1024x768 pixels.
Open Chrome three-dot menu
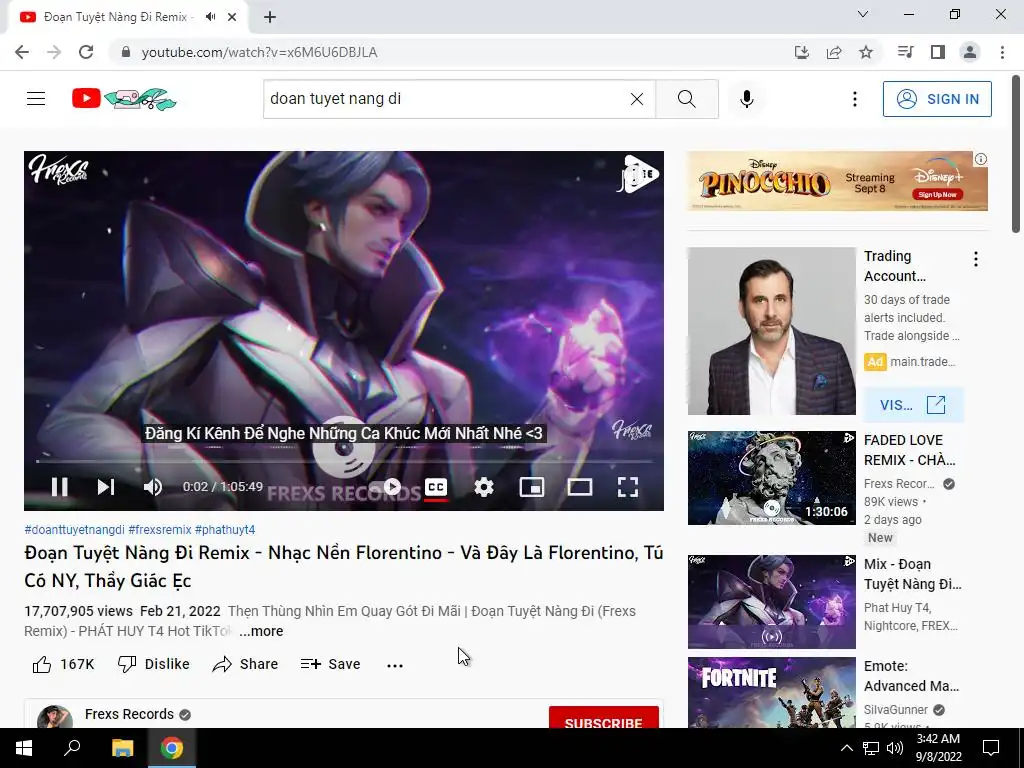click(1002, 52)
